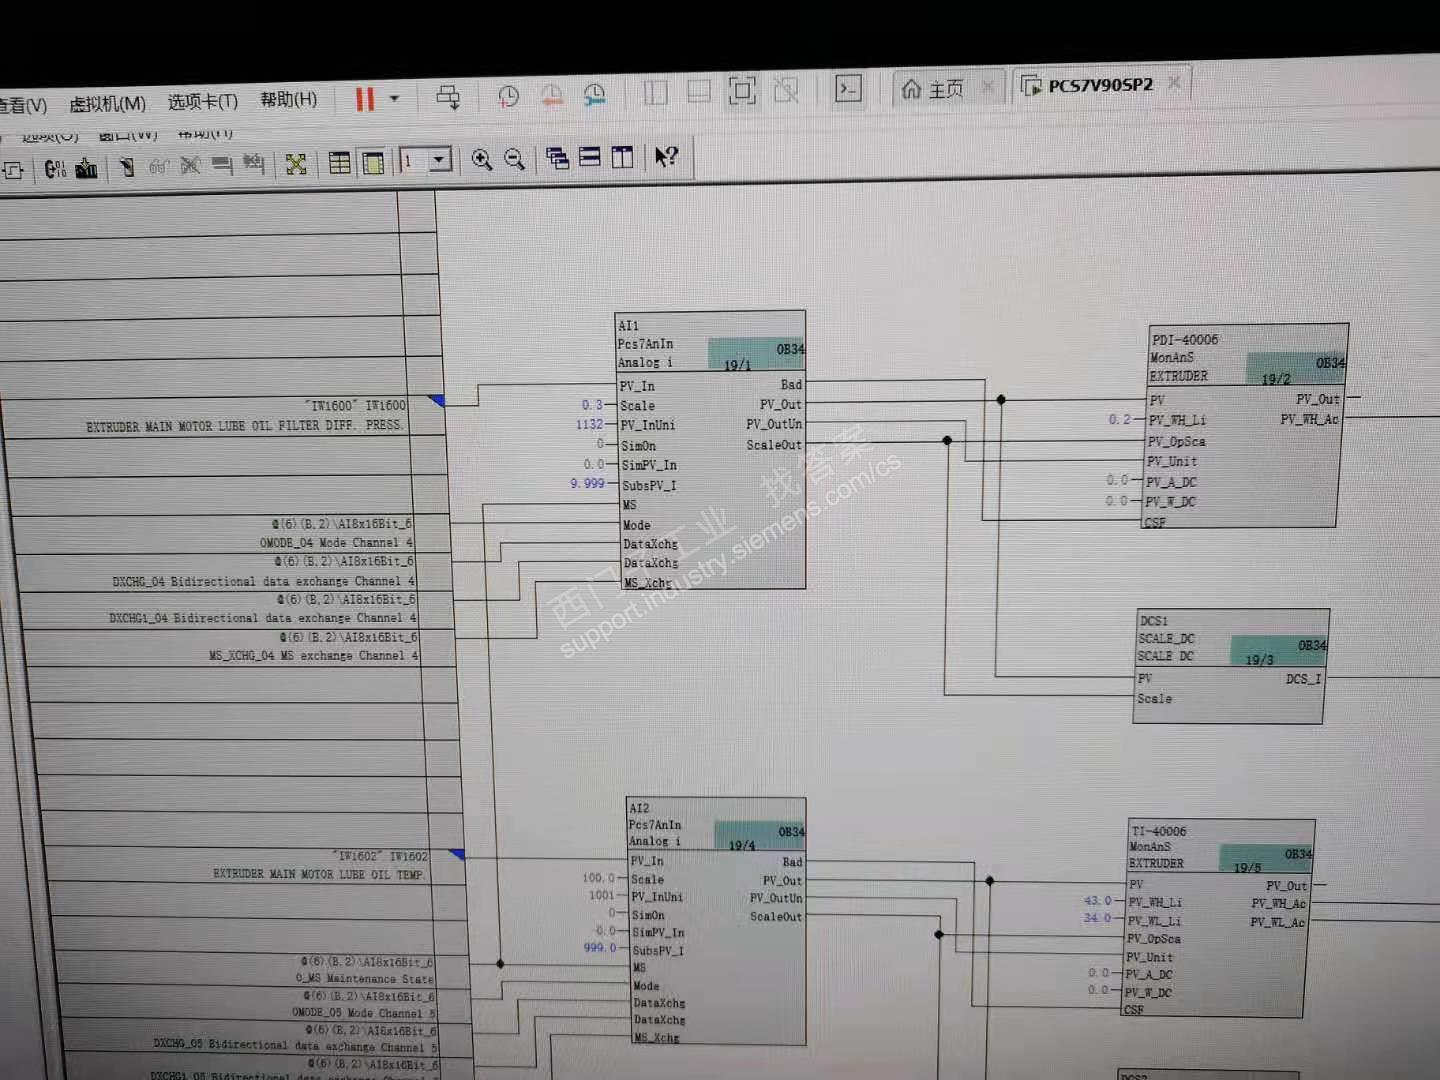Pause the virtual machine with the red button

coord(365,98)
